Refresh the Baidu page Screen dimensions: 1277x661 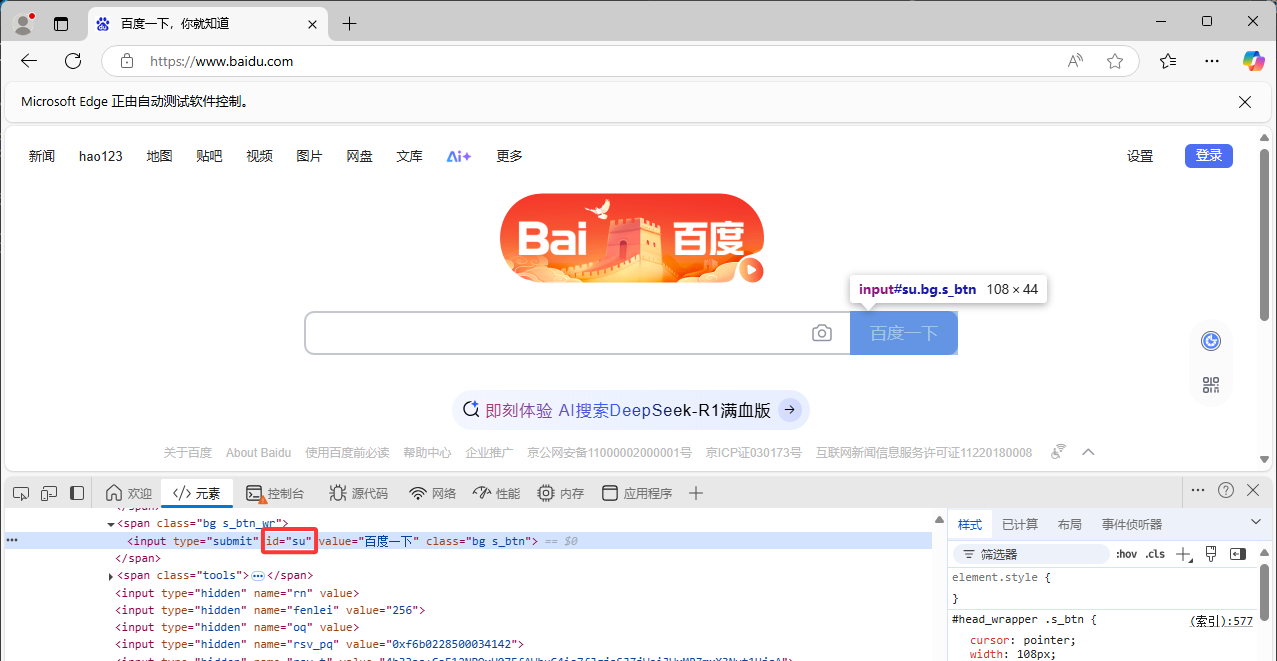click(x=73, y=61)
